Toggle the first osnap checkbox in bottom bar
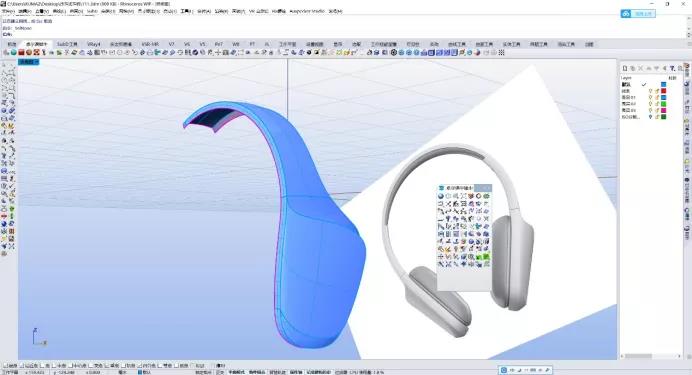 point(5,366)
